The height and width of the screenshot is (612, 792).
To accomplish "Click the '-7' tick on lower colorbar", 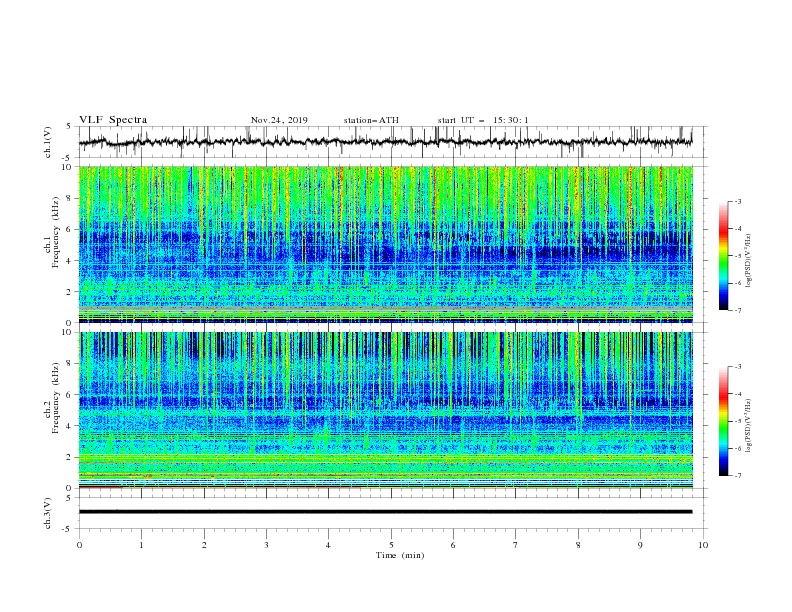I will point(737,476).
